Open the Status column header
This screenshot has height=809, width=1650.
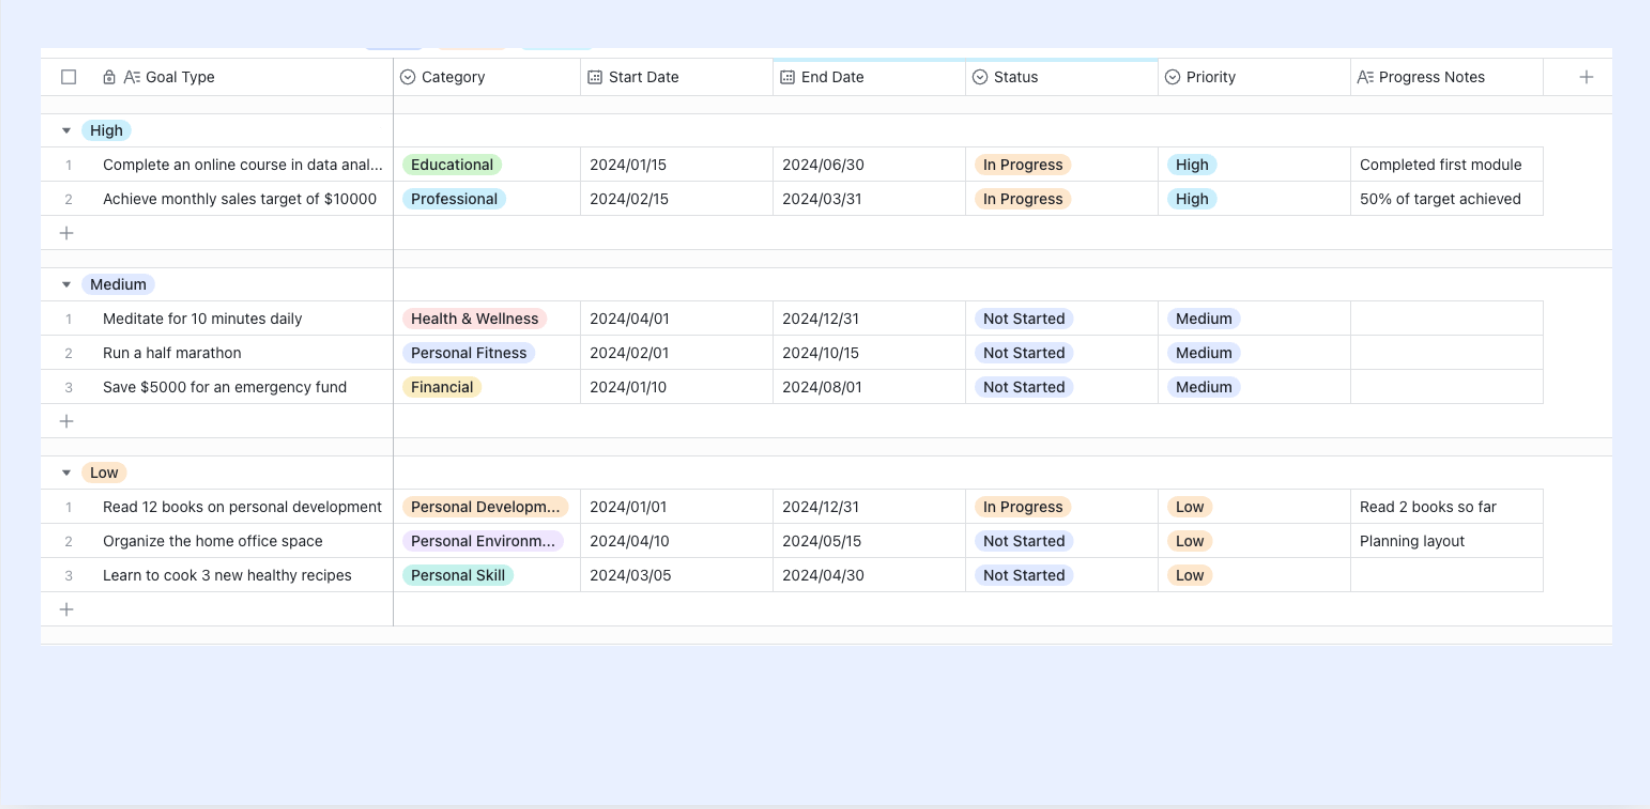(x=1062, y=77)
